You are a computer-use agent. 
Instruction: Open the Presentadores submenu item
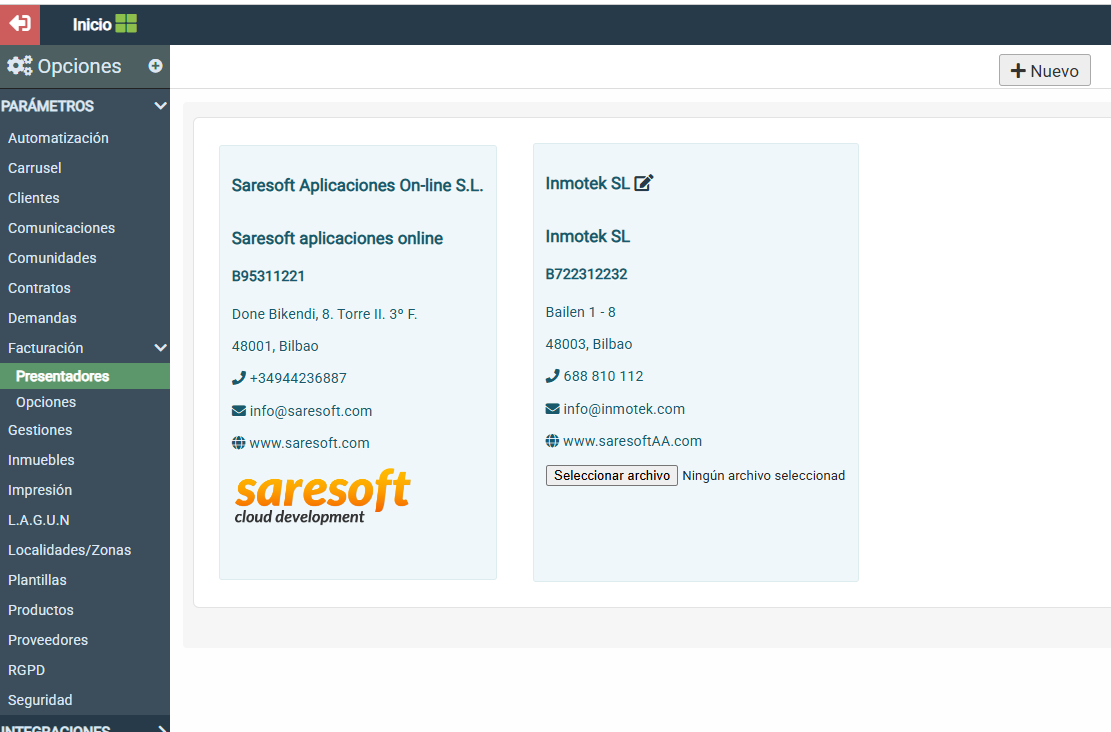click(x=62, y=376)
